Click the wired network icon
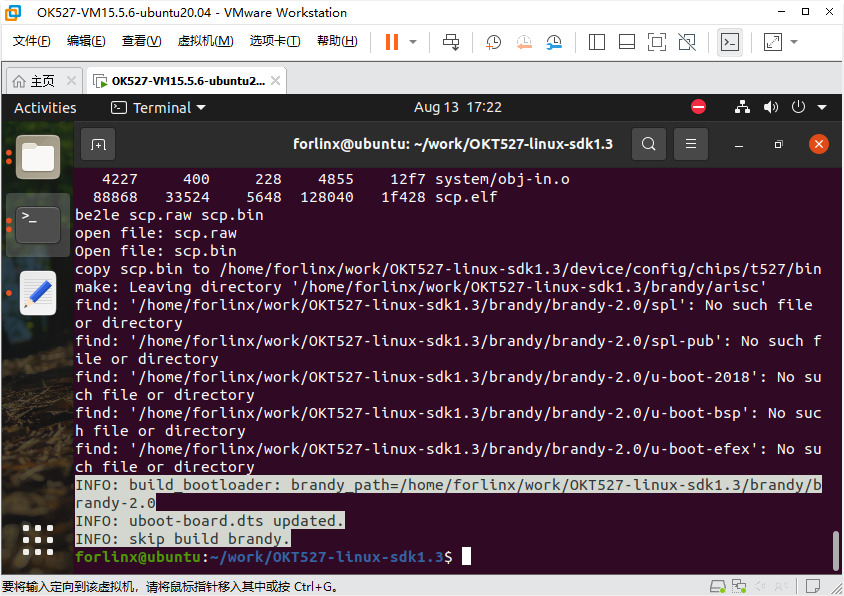Screen dimensions: 844x596 742,107
